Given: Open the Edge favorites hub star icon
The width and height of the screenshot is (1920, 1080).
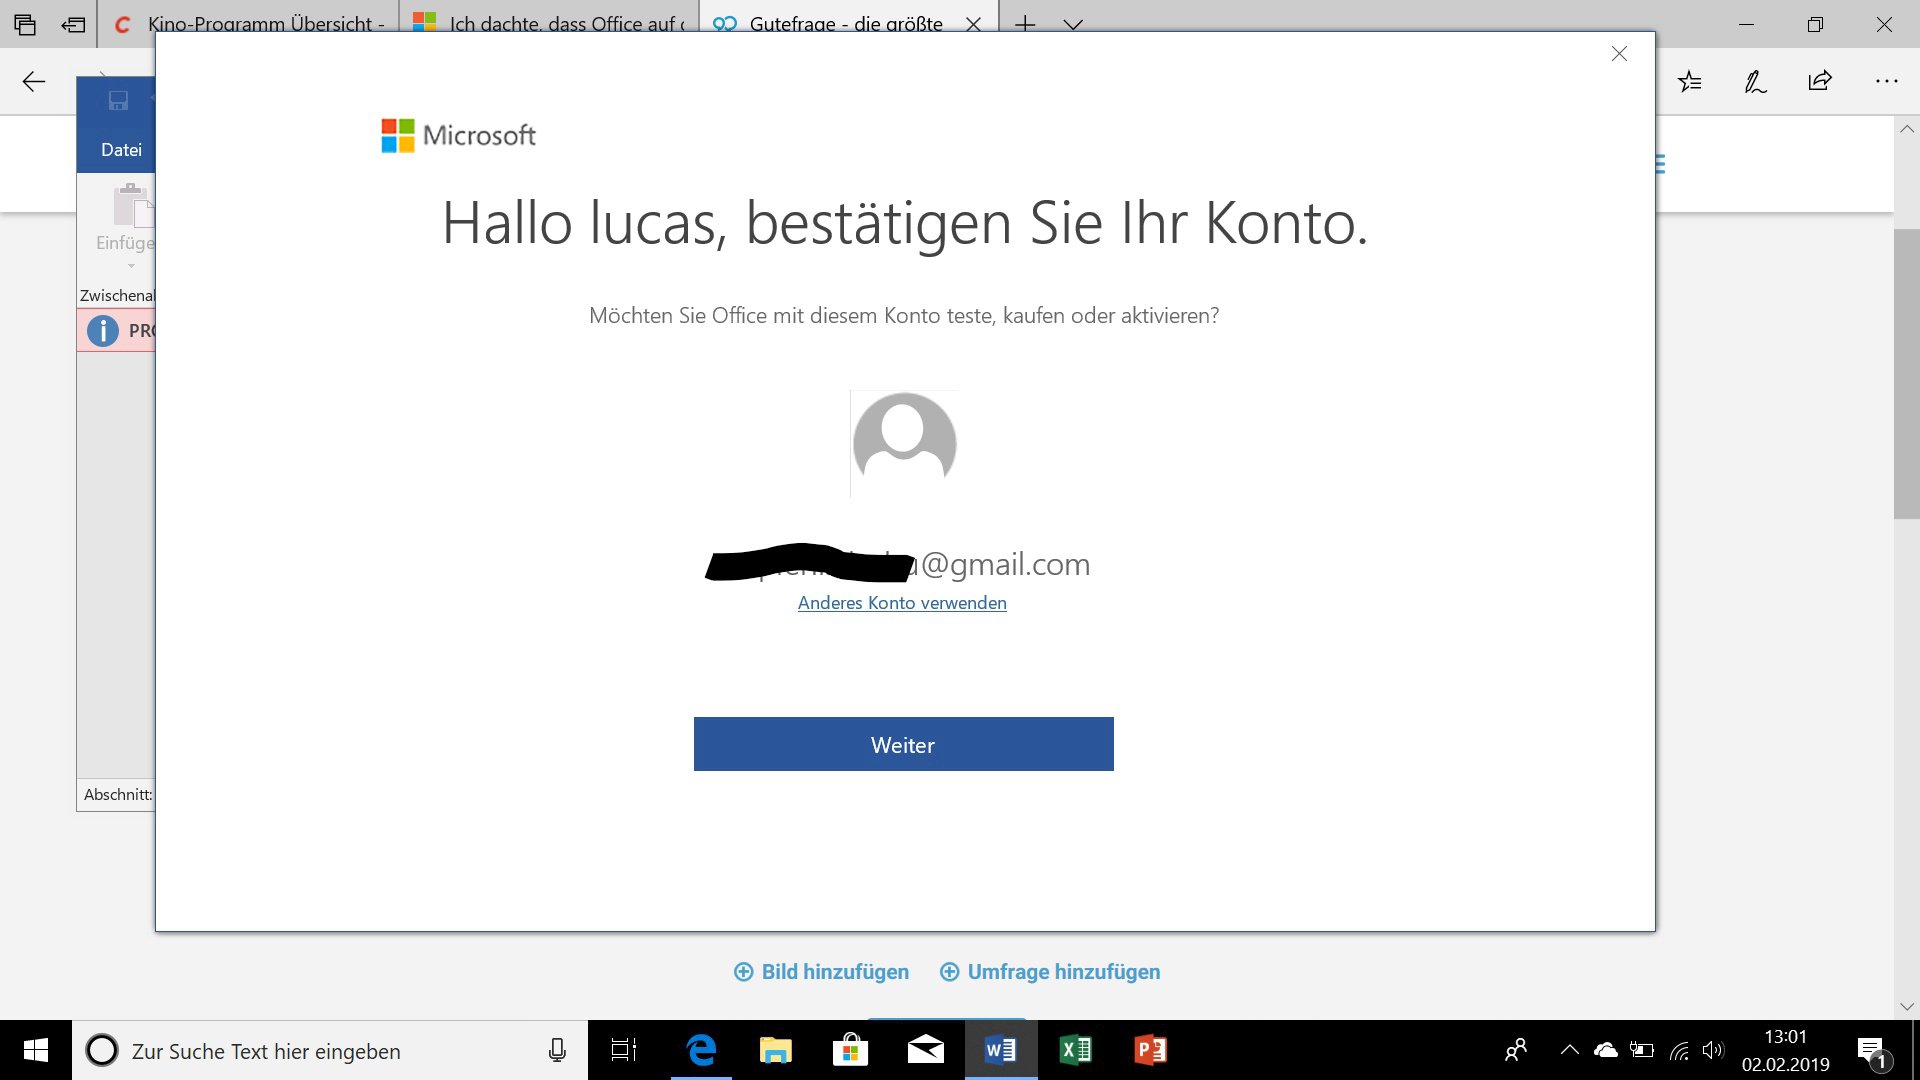Looking at the screenshot, I should [x=1690, y=82].
